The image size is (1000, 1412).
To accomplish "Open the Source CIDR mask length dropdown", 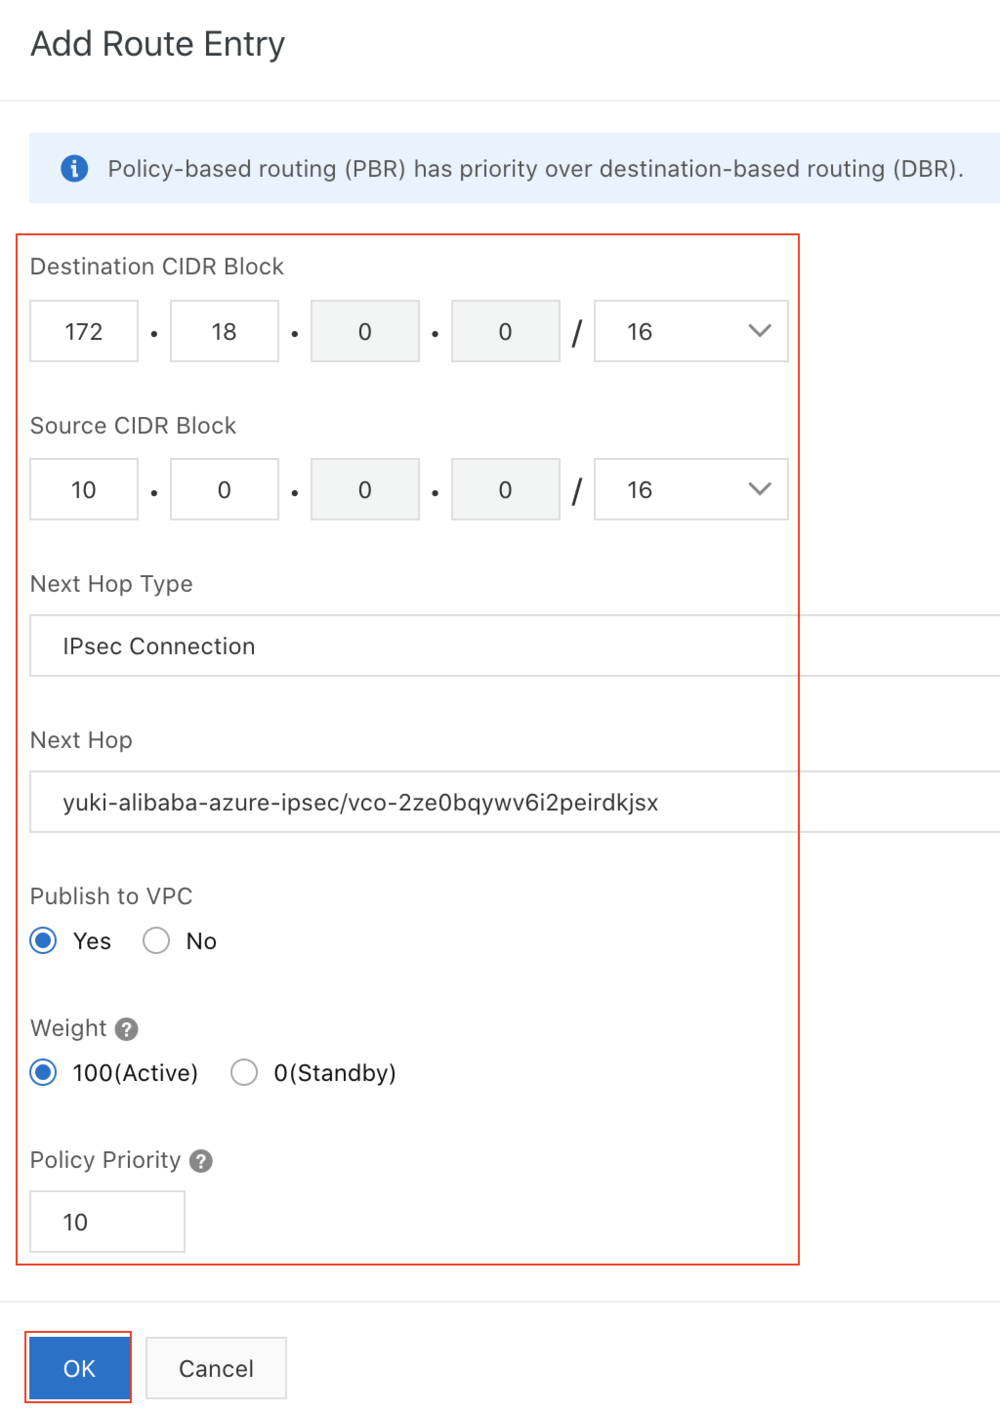I will point(690,489).
